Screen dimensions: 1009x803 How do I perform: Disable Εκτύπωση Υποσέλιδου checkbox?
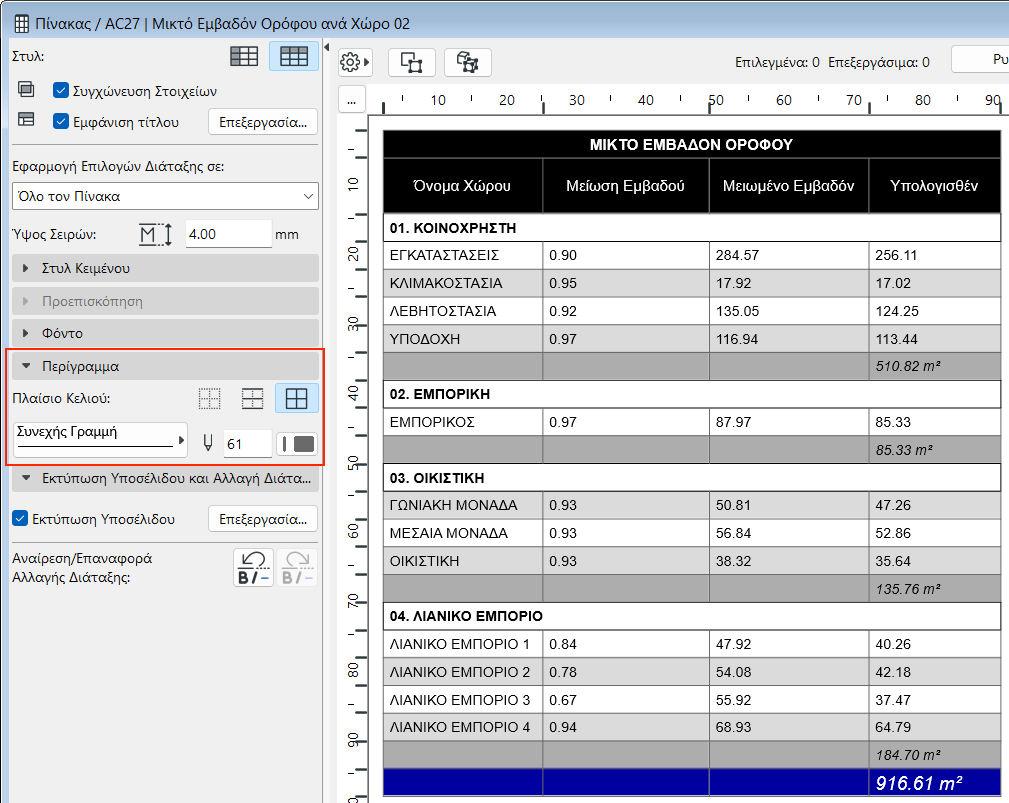pos(19,519)
